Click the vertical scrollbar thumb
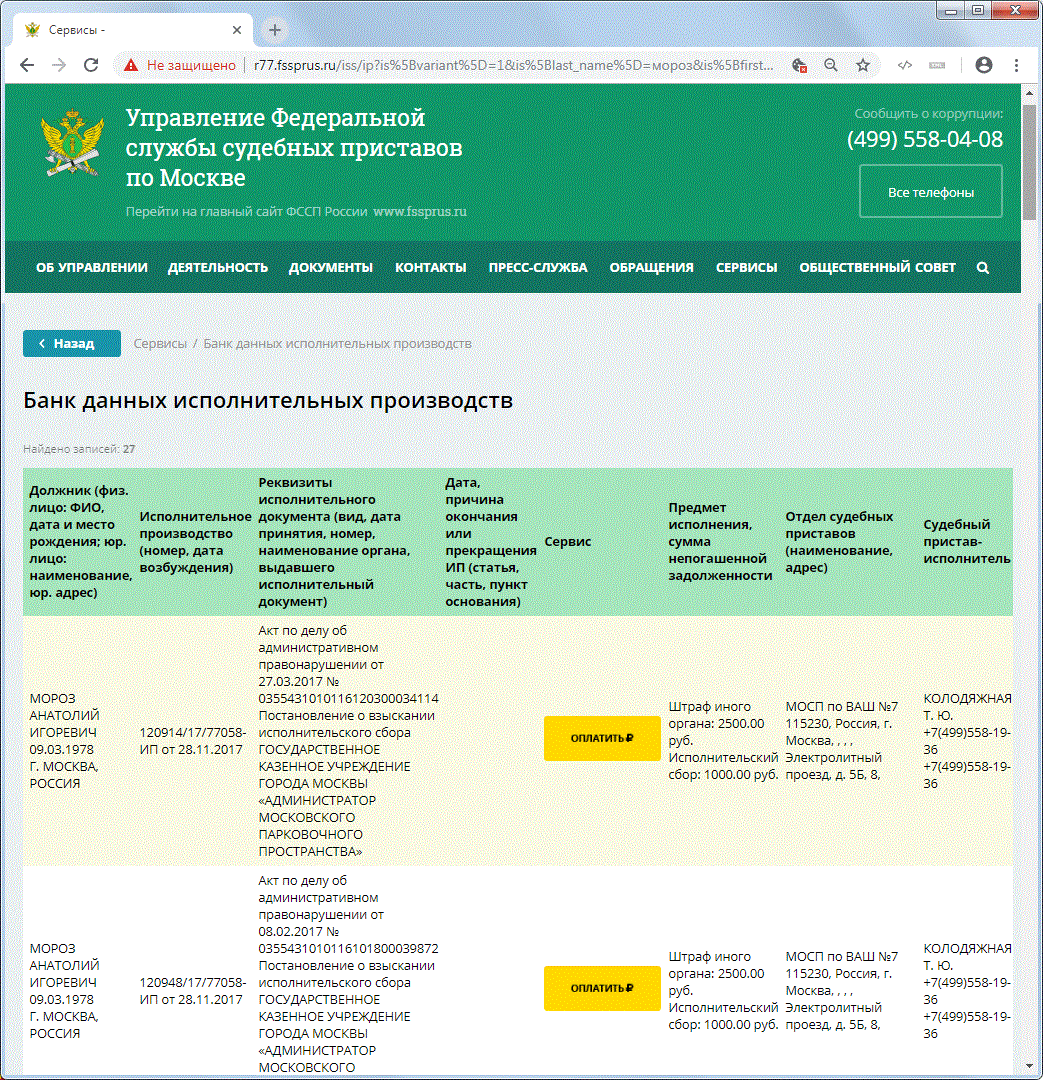Viewport: 1043px width, 1080px height. (x=1029, y=162)
